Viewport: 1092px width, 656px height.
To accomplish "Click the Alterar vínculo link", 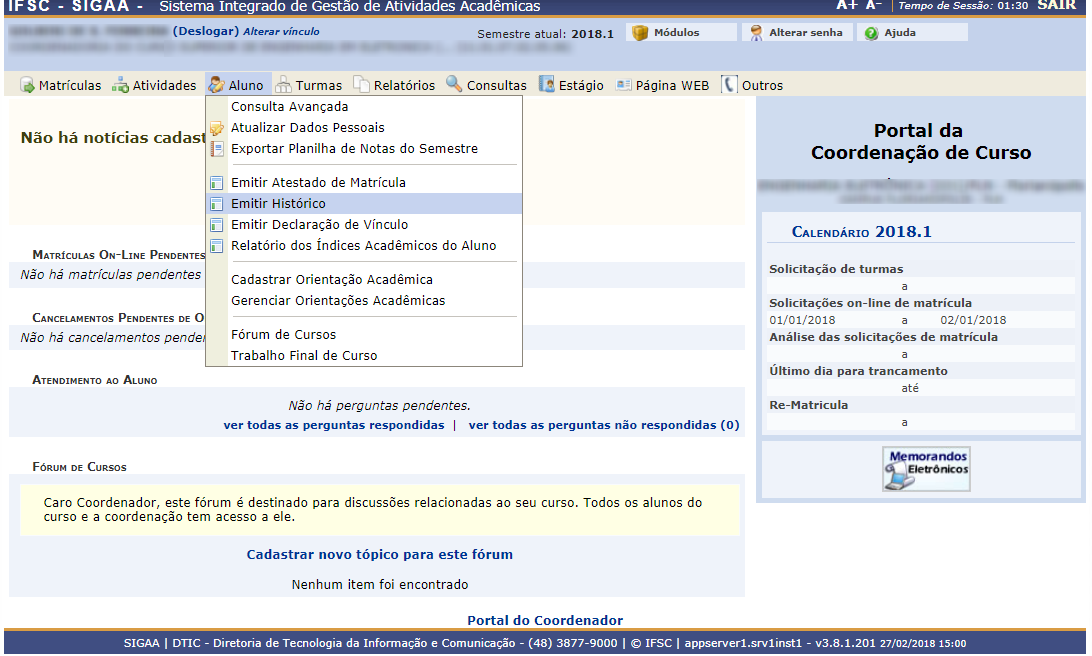I will (281, 31).
